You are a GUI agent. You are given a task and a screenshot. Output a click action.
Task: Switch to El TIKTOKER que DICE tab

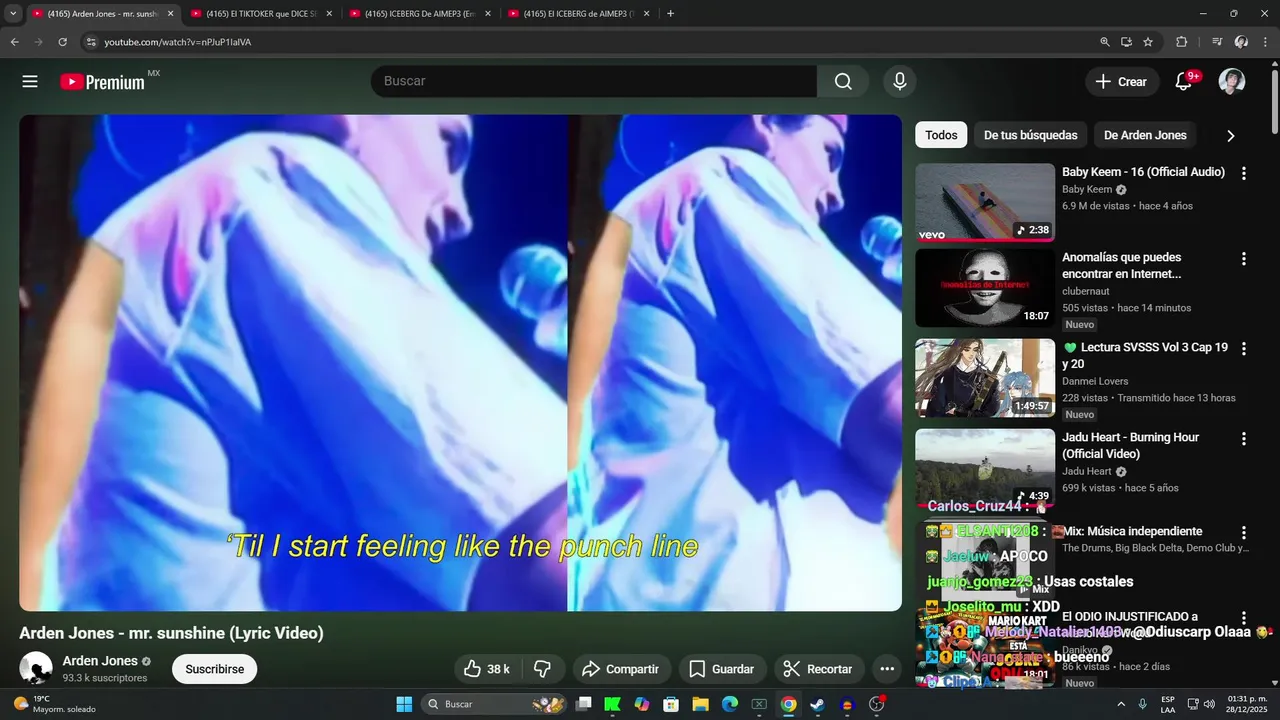[261, 14]
